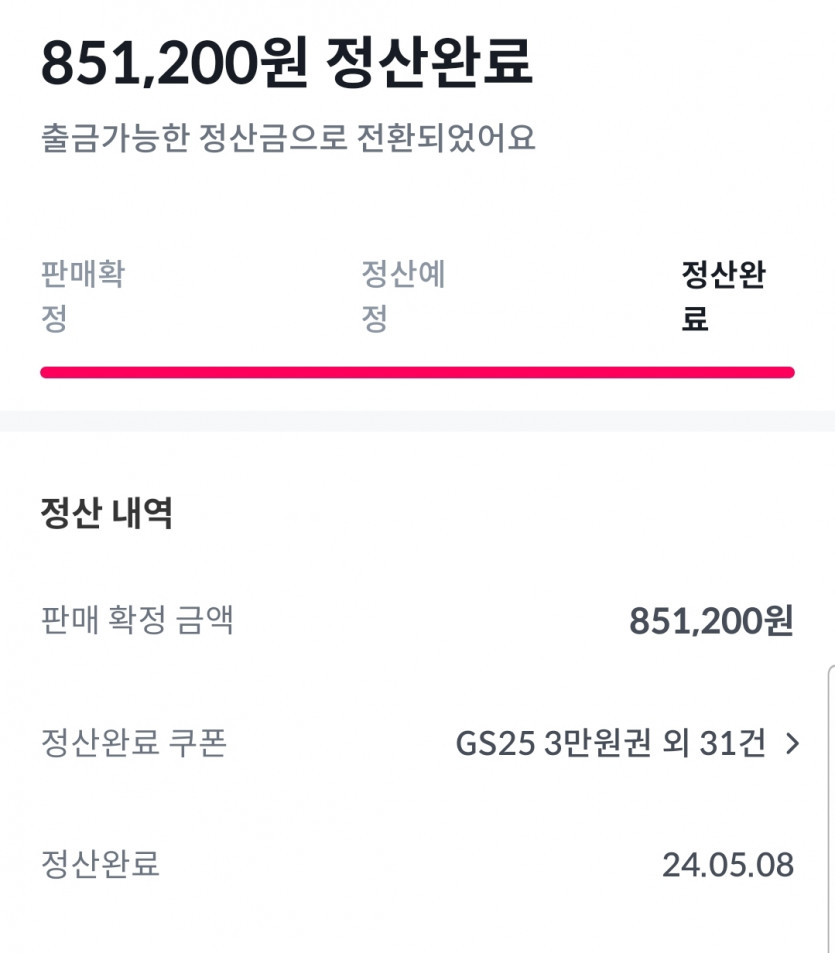Select the bold 정산완료 step label
Viewport: 835px width, 953px height.
723,296
